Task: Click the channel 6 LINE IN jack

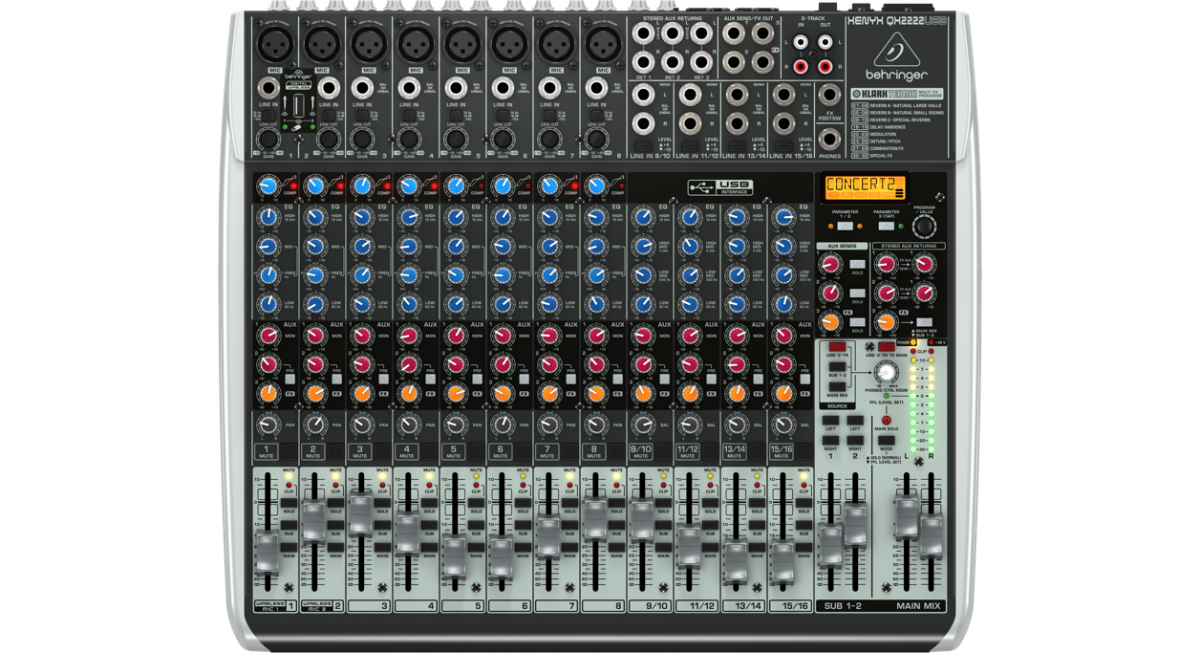Action: click(501, 88)
